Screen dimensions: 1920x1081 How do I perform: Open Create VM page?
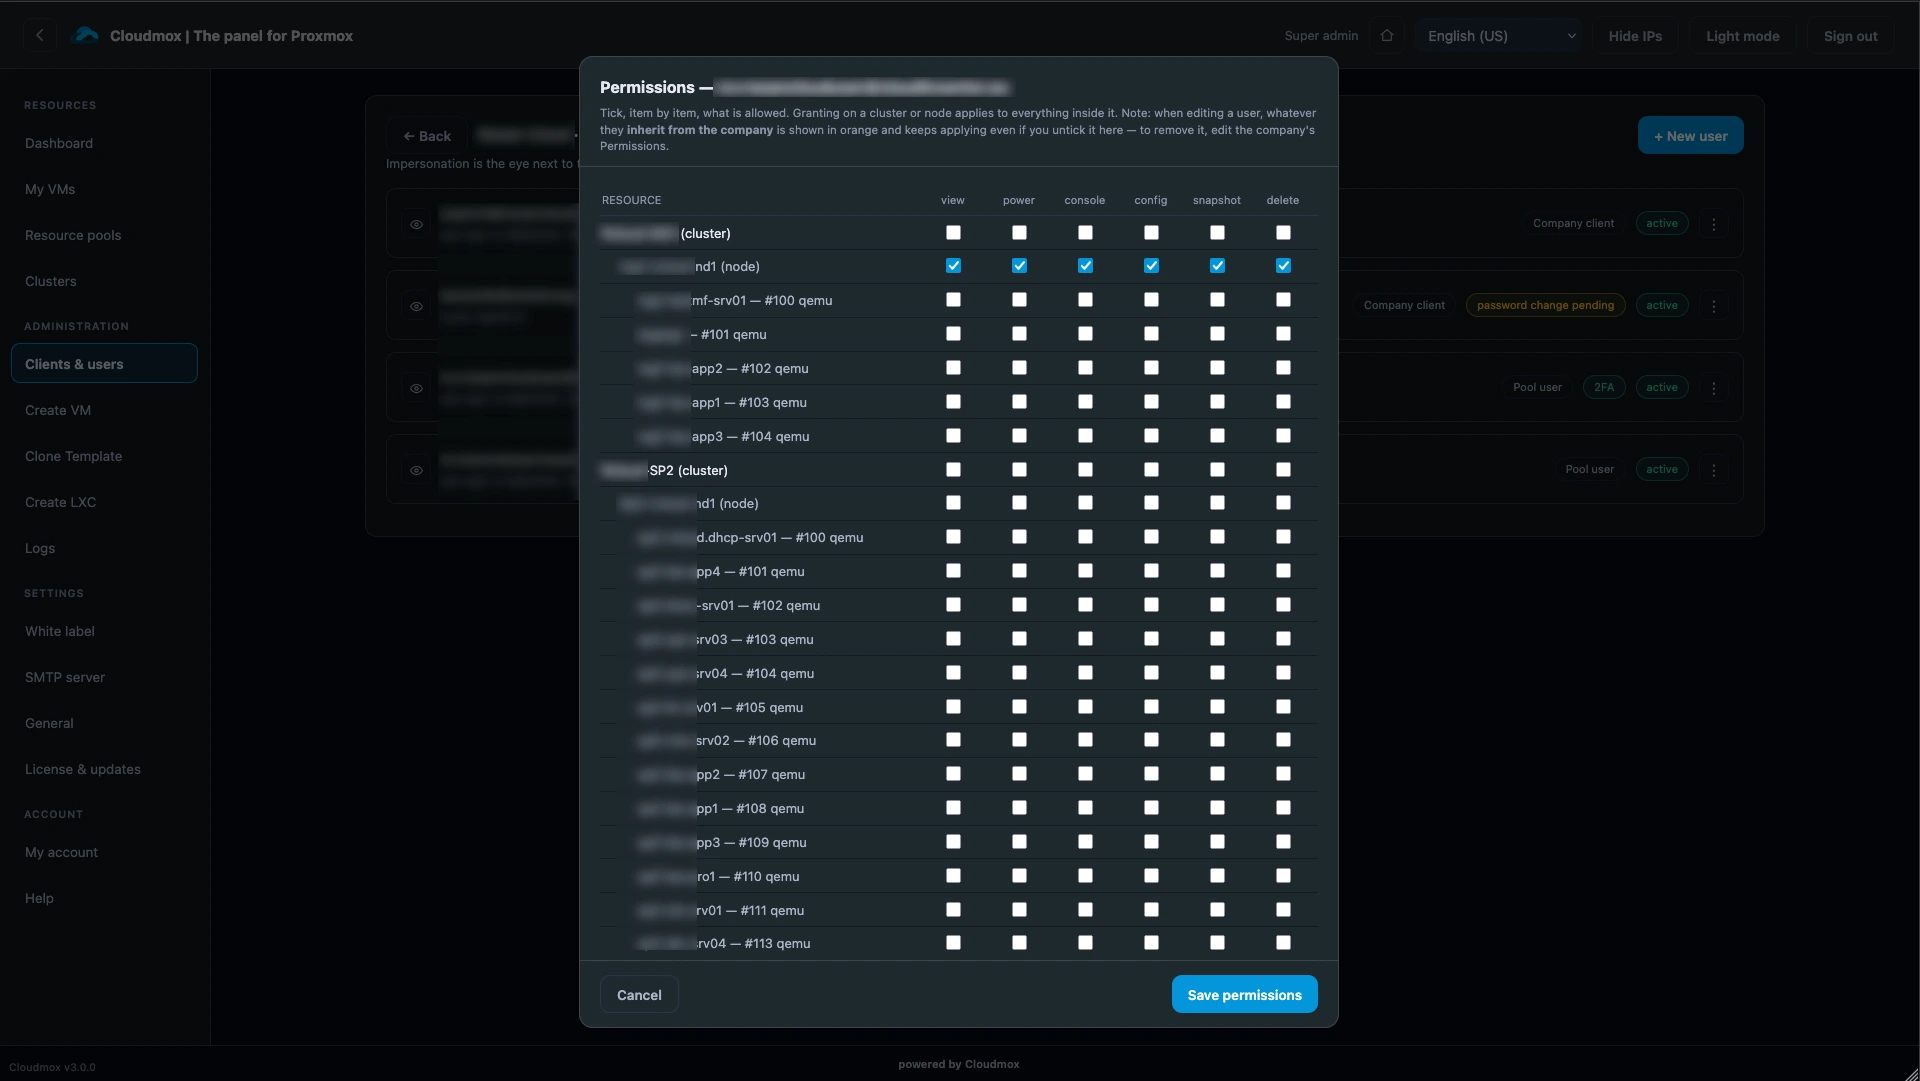click(104, 410)
